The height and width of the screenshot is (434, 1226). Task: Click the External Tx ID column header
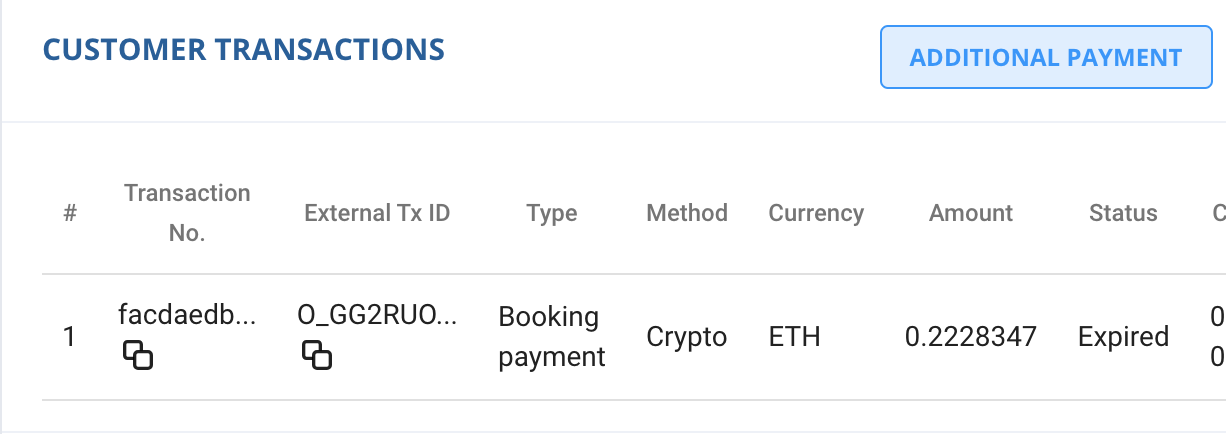click(377, 213)
